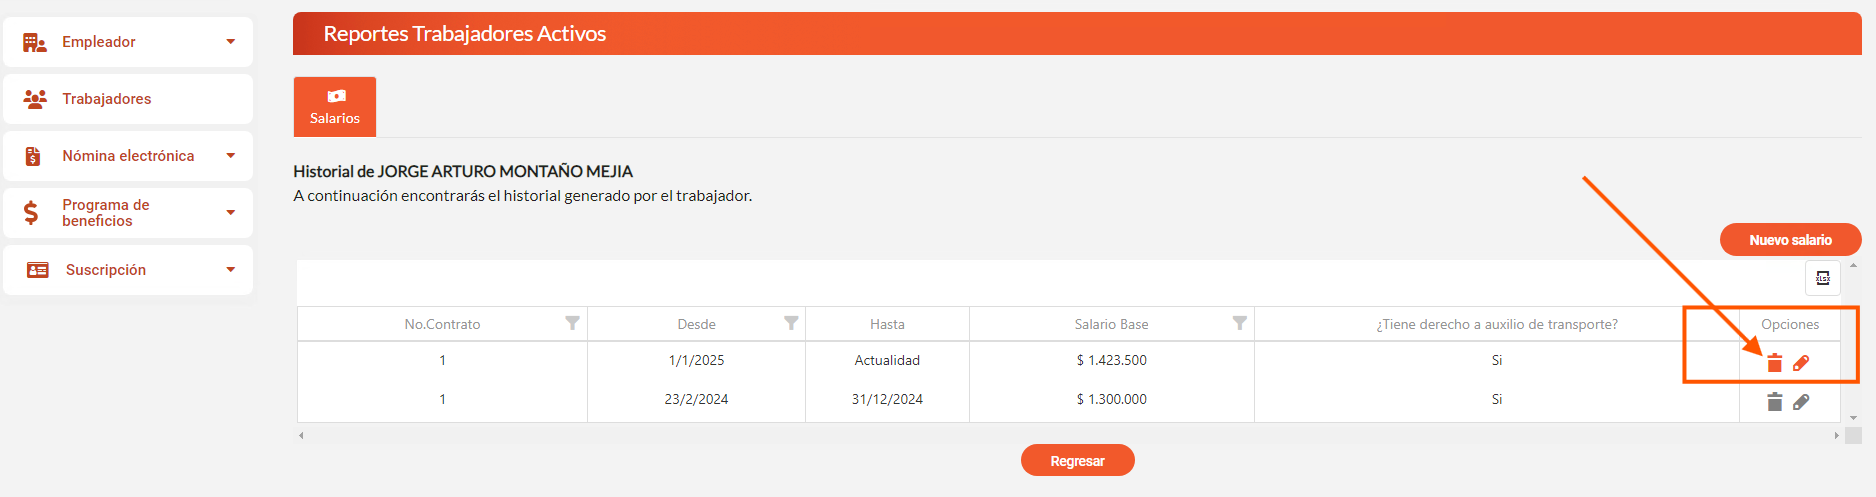Image resolution: width=1876 pixels, height=497 pixels.
Task: Filter the Desde column
Action: tap(791, 323)
